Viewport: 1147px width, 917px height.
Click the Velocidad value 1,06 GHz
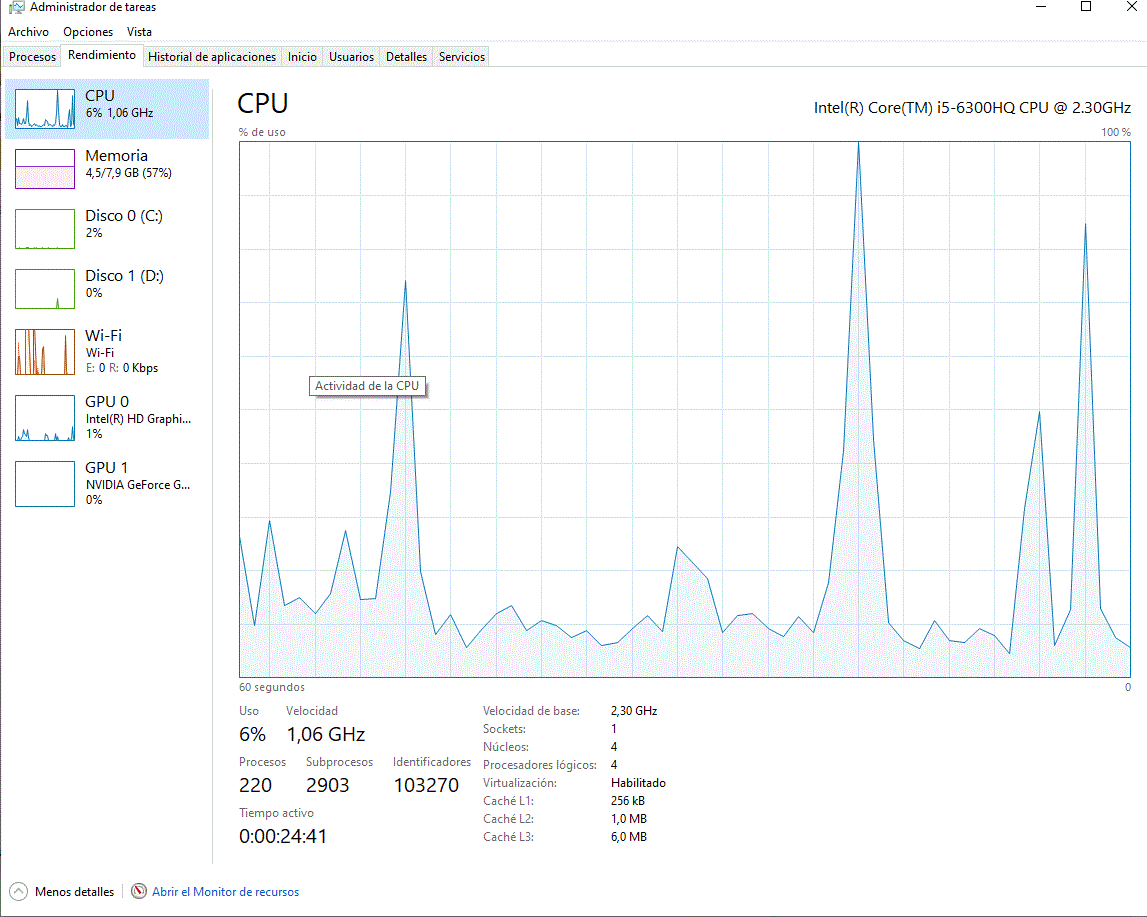326,734
